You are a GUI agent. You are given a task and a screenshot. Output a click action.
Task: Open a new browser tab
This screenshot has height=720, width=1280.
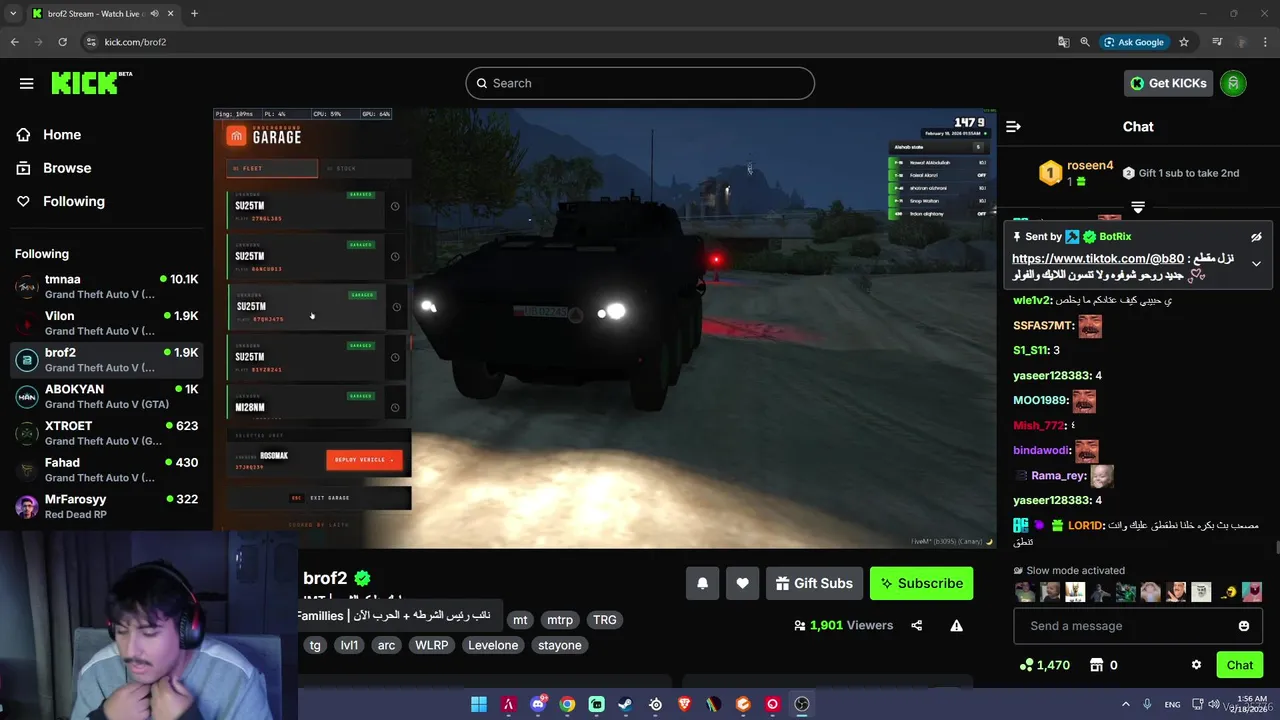click(194, 13)
